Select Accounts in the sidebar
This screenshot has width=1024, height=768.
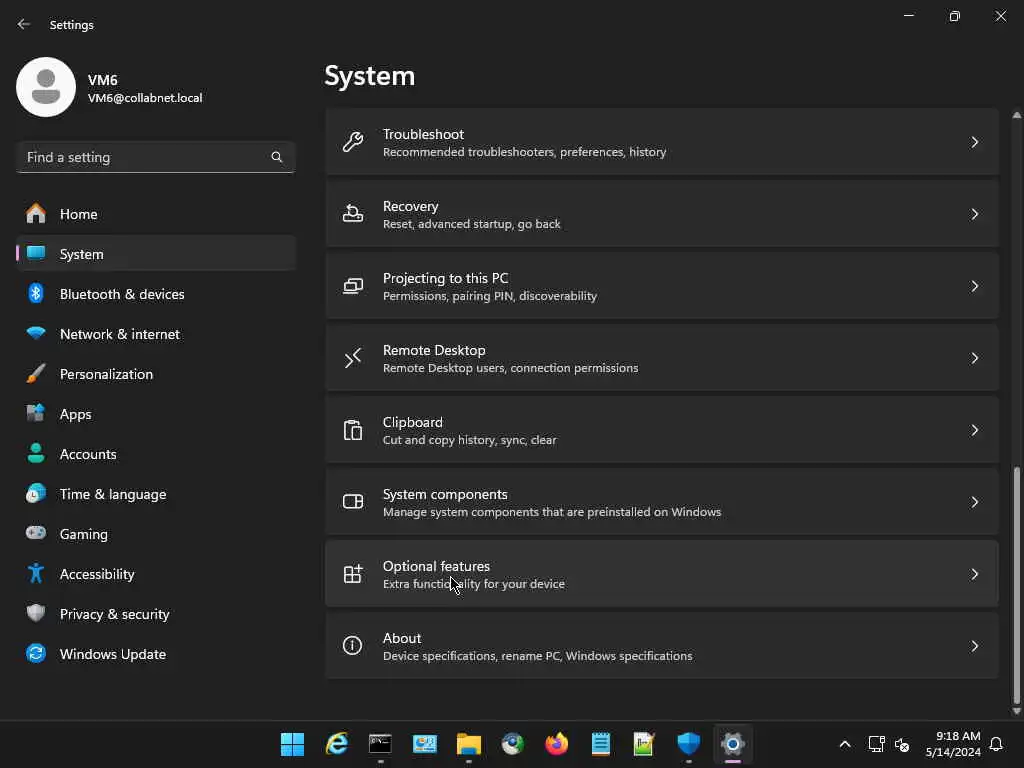pyautogui.click(x=155, y=454)
